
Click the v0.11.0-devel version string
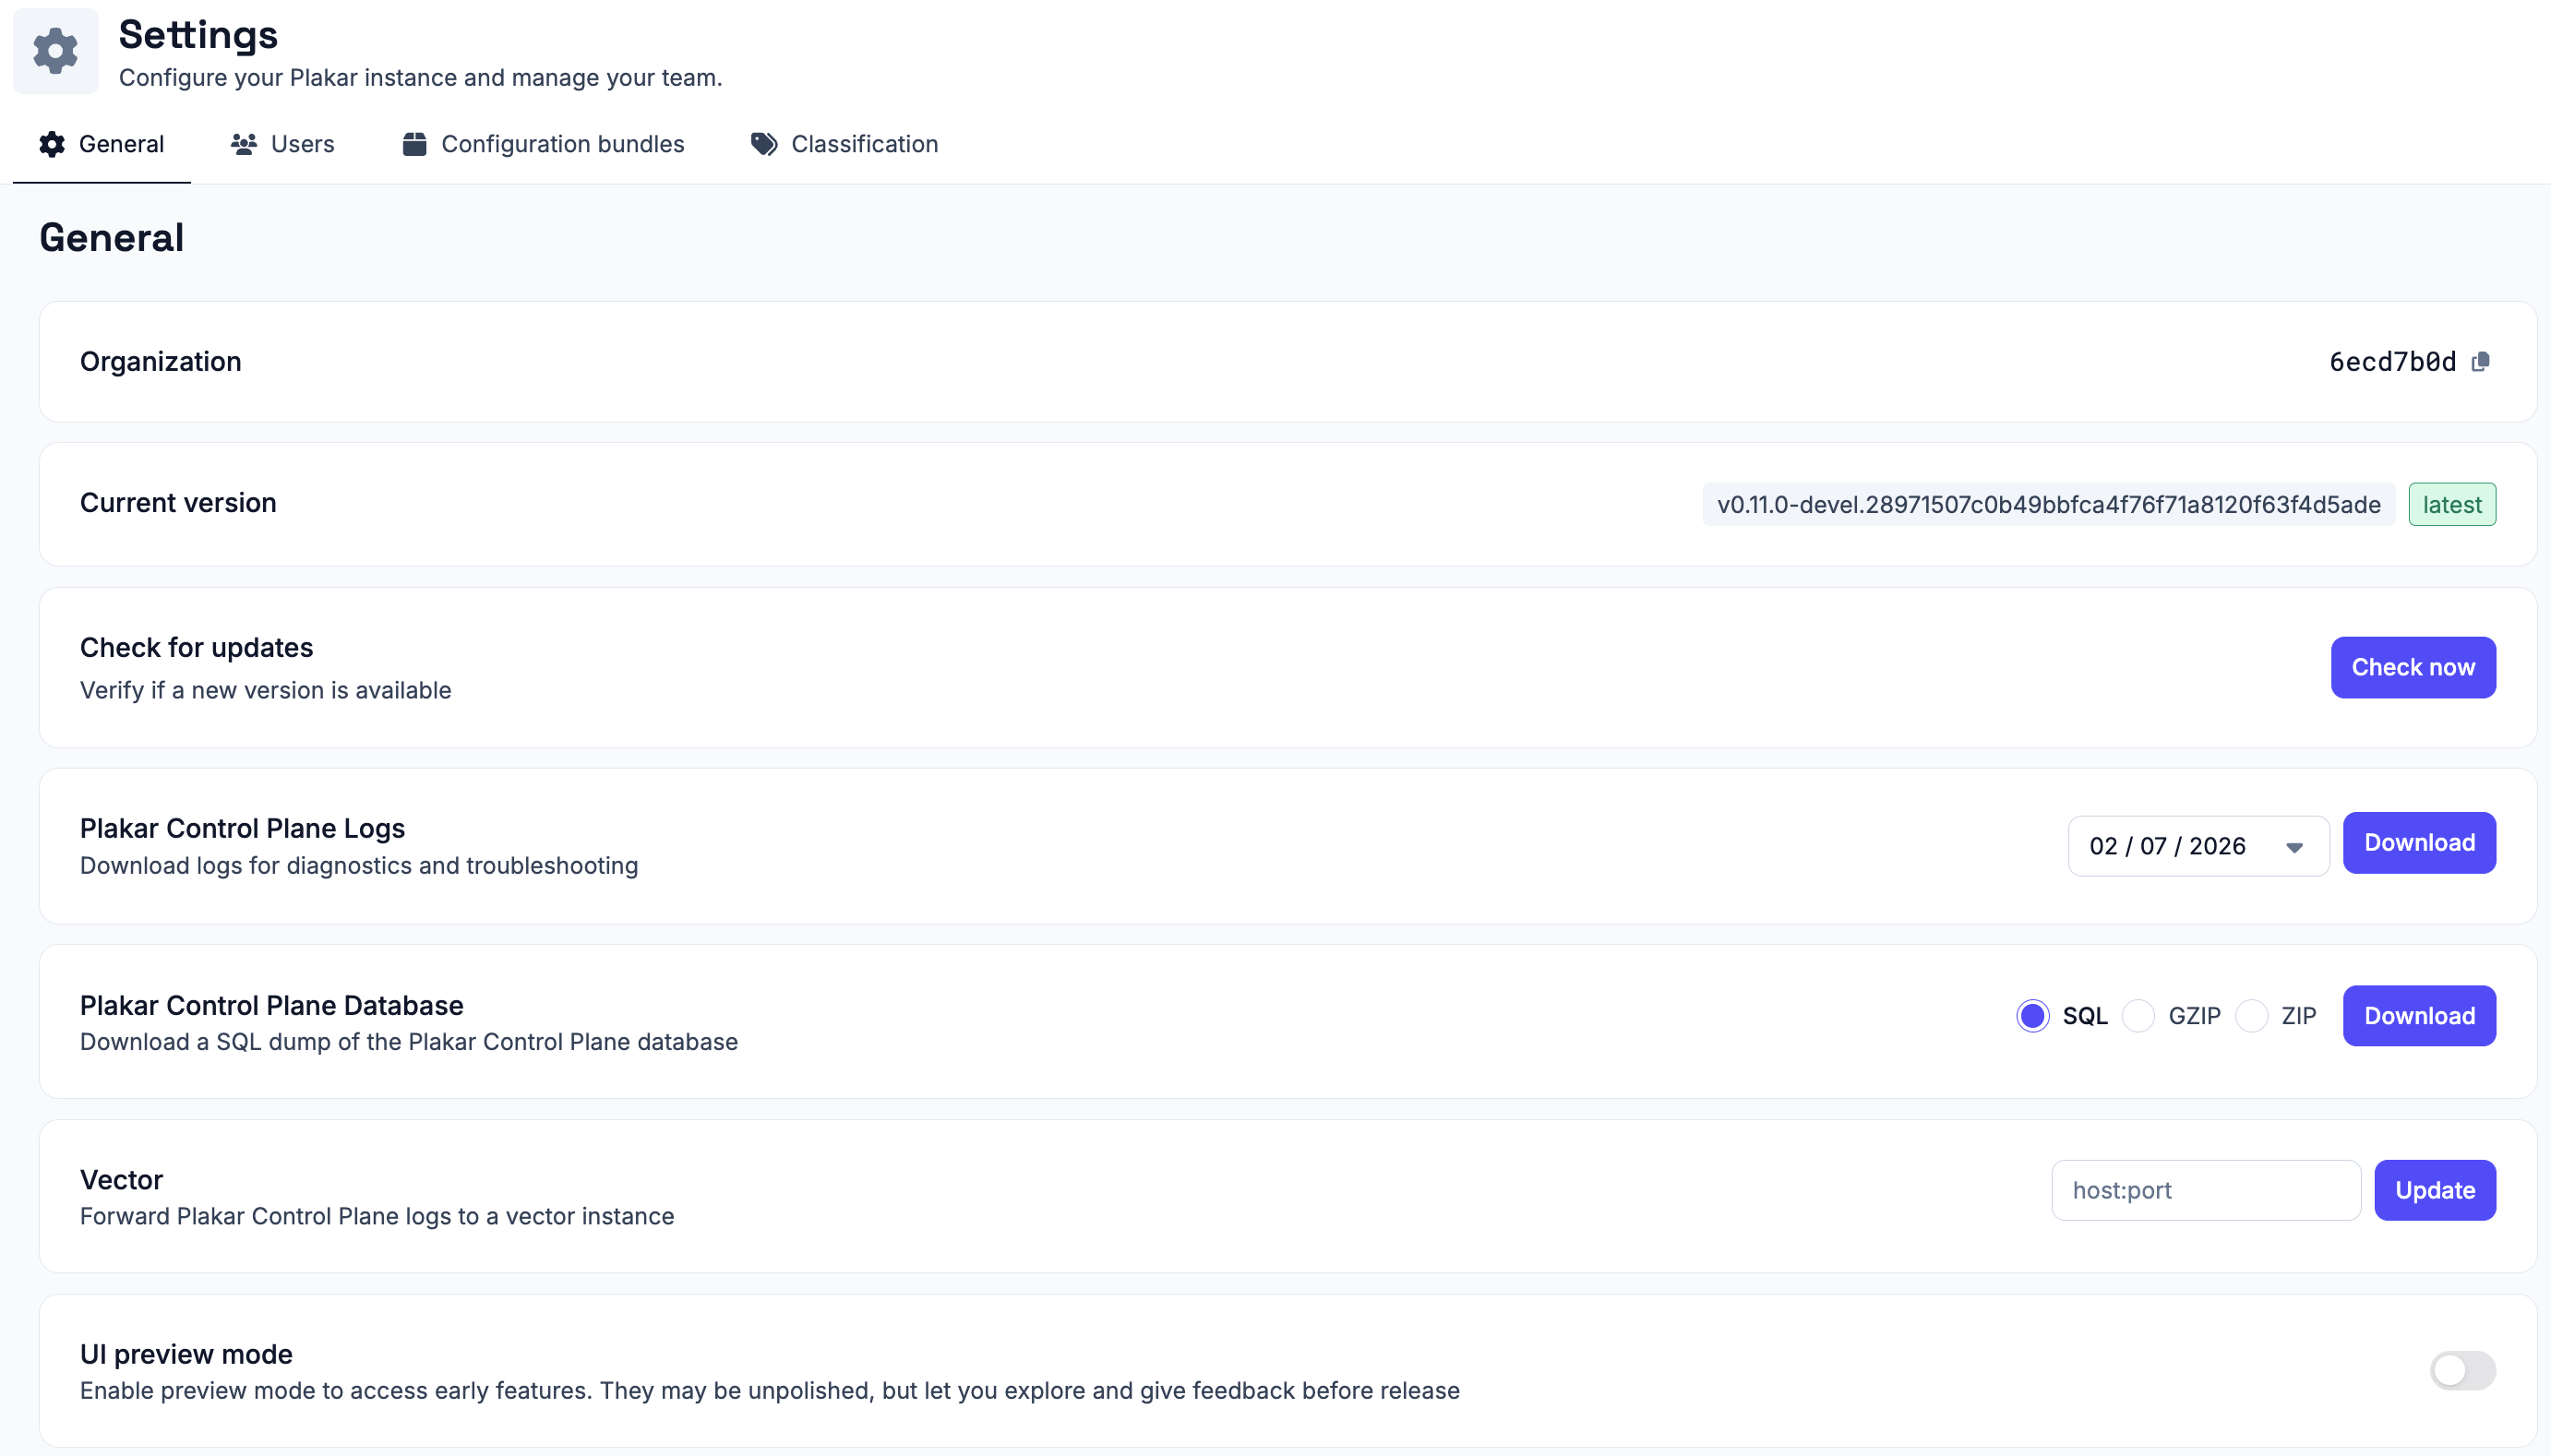2049,504
